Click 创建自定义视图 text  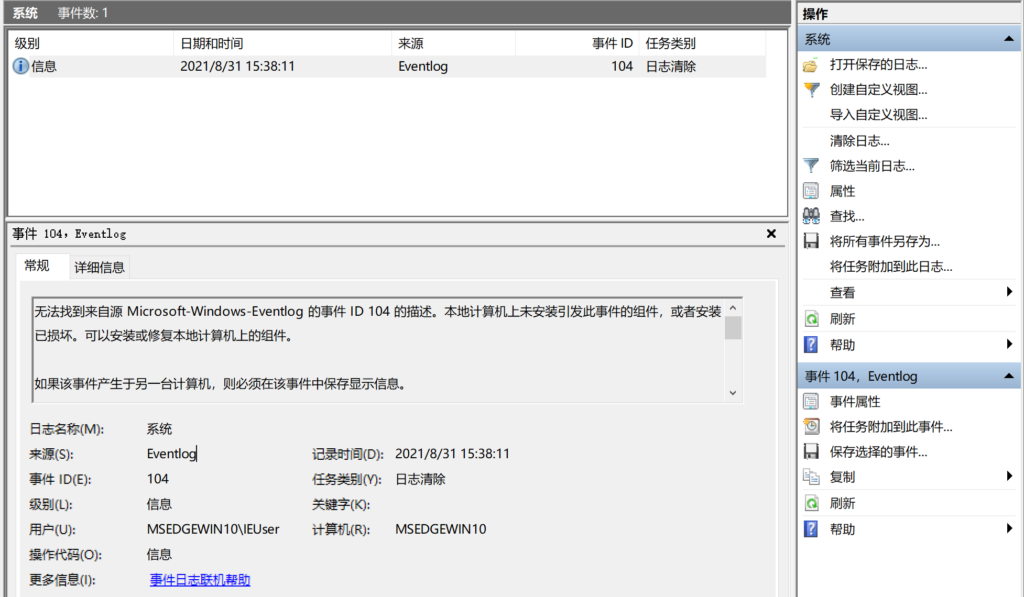click(x=878, y=89)
